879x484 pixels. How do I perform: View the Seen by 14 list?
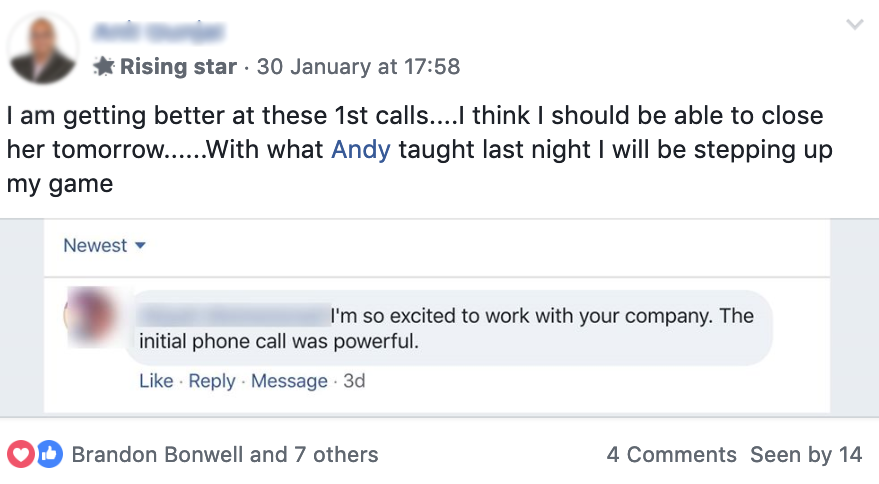806,454
